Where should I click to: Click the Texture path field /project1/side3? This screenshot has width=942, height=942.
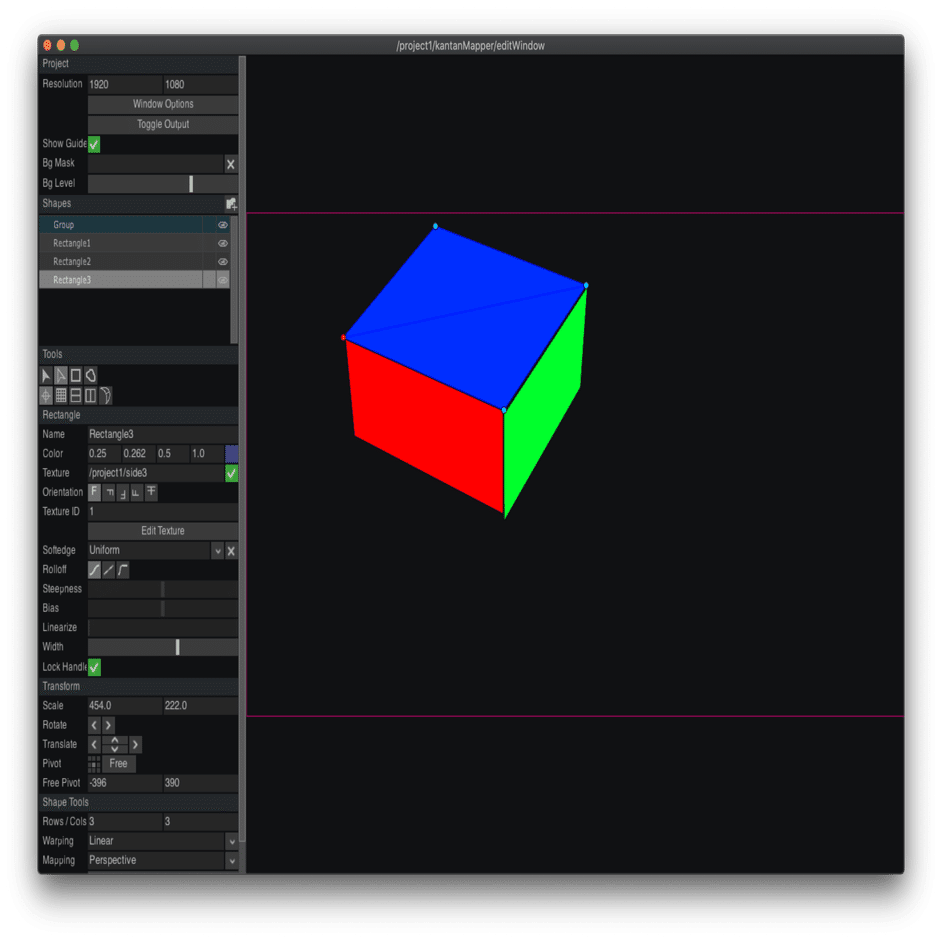[x=156, y=473]
